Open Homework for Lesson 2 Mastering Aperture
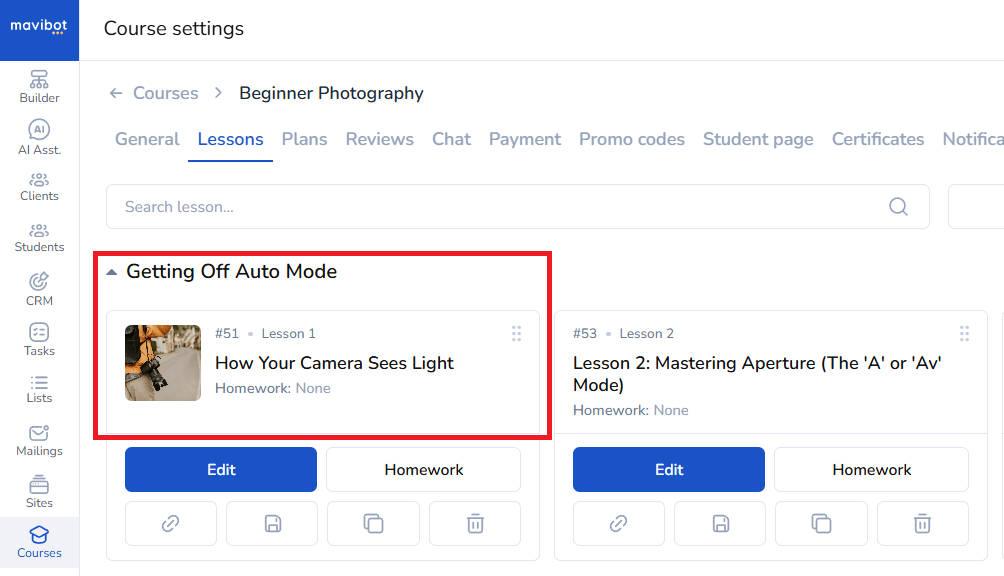 [871, 469]
